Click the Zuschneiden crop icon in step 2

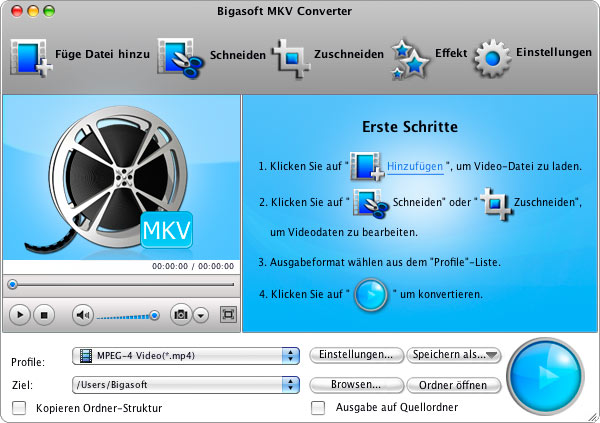pyautogui.click(x=496, y=204)
